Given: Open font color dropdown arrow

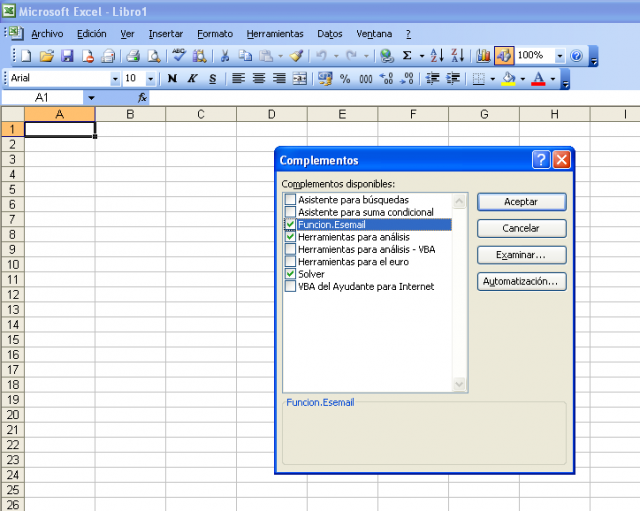Looking at the screenshot, I should point(553,78).
